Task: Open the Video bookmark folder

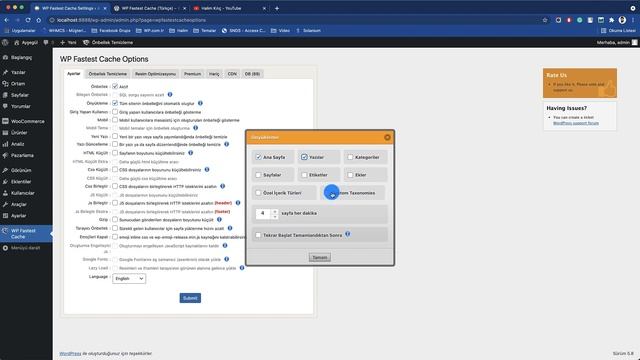Action: point(280,31)
